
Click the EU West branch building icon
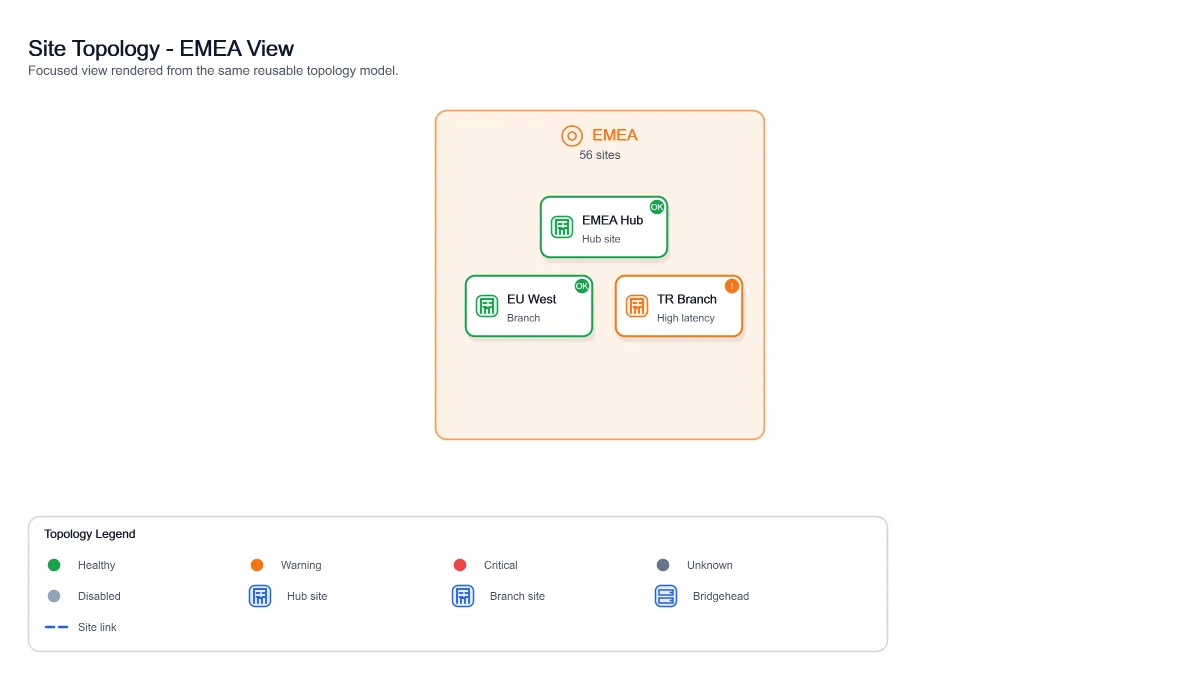point(487,306)
